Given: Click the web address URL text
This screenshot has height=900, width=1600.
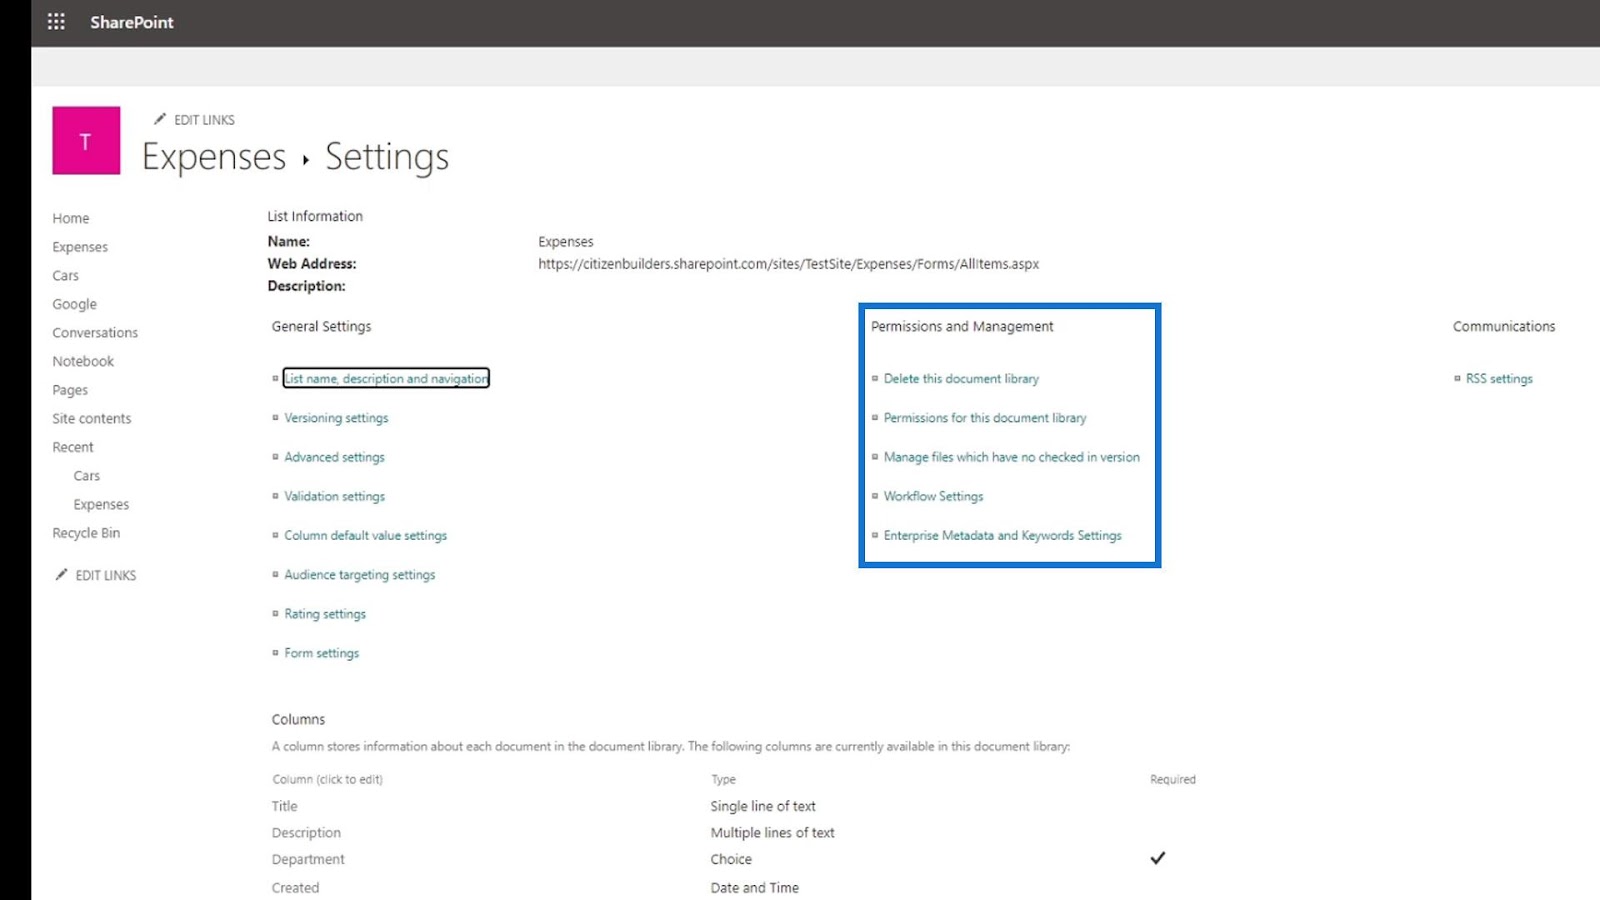Looking at the screenshot, I should tap(788, 264).
